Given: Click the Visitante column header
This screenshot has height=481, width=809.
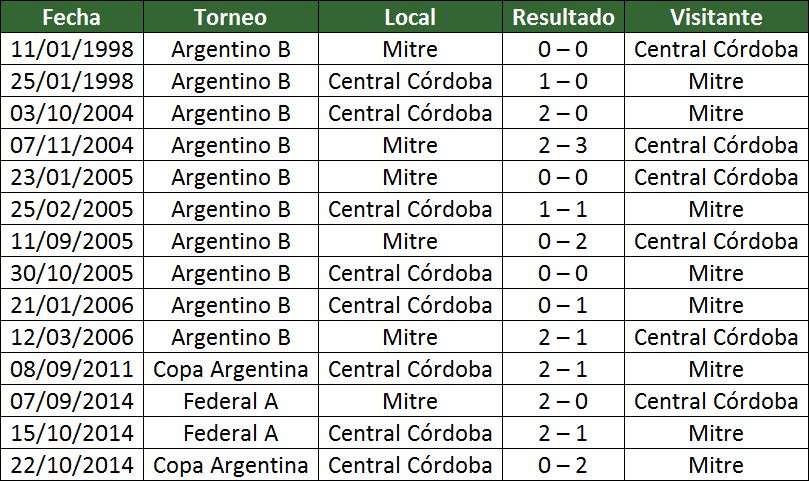Looking at the screenshot, I should [716, 17].
